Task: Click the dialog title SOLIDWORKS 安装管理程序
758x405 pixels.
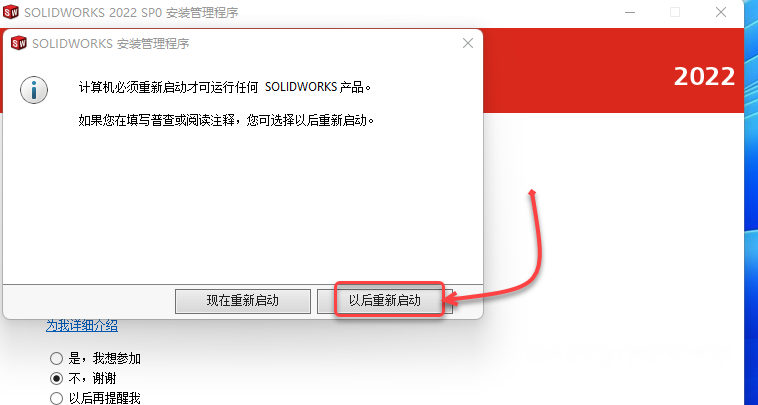Action: point(111,43)
